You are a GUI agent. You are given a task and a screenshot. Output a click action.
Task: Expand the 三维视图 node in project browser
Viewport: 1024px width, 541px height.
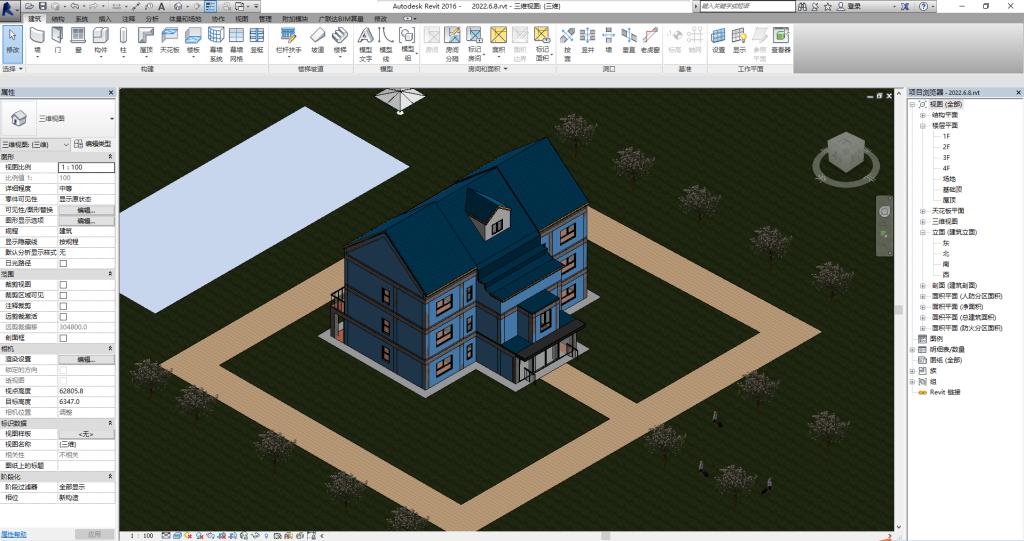[x=922, y=222]
